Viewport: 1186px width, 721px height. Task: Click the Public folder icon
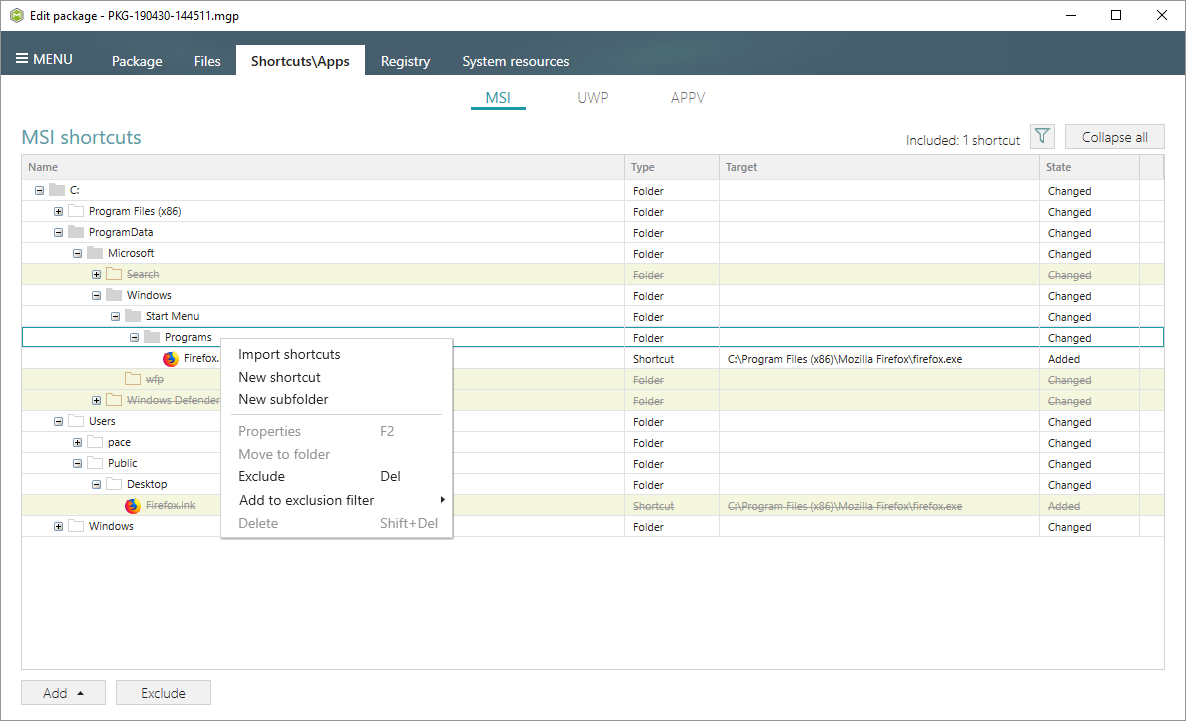click(x=95, y=463)
